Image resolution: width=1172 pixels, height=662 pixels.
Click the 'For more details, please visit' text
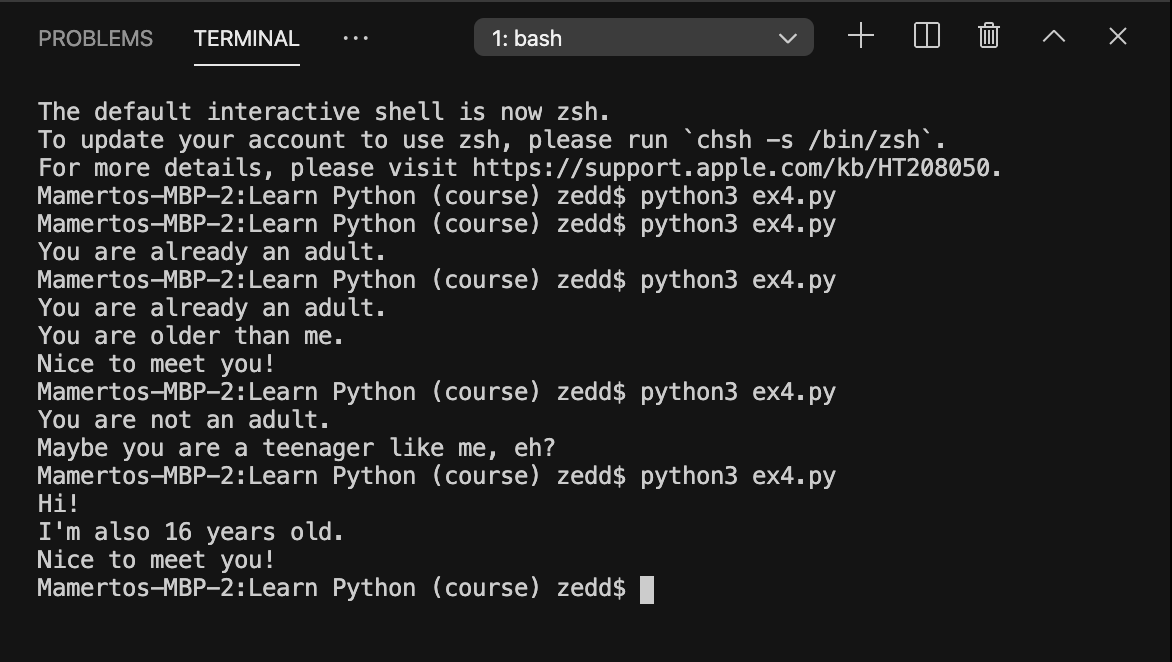[250, 168]
